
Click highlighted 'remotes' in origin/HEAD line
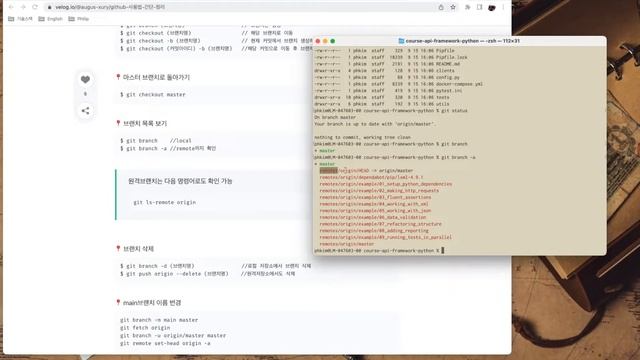329,171
